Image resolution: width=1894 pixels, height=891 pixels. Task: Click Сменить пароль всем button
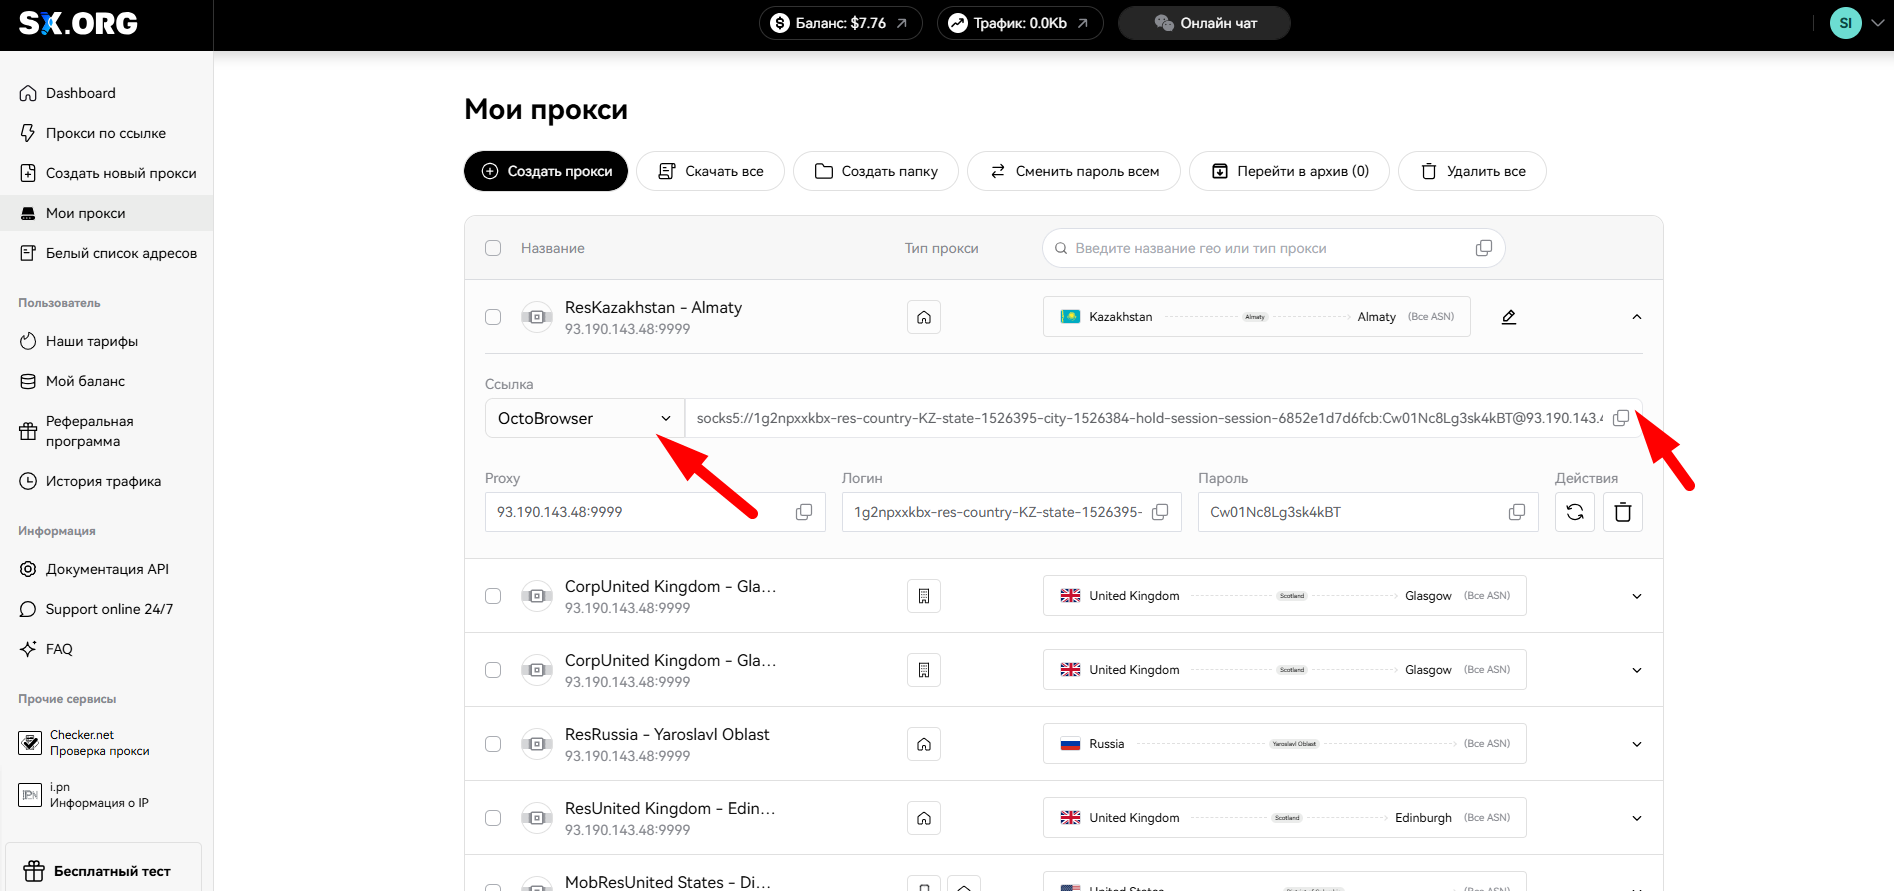(x=1074, y=171)
